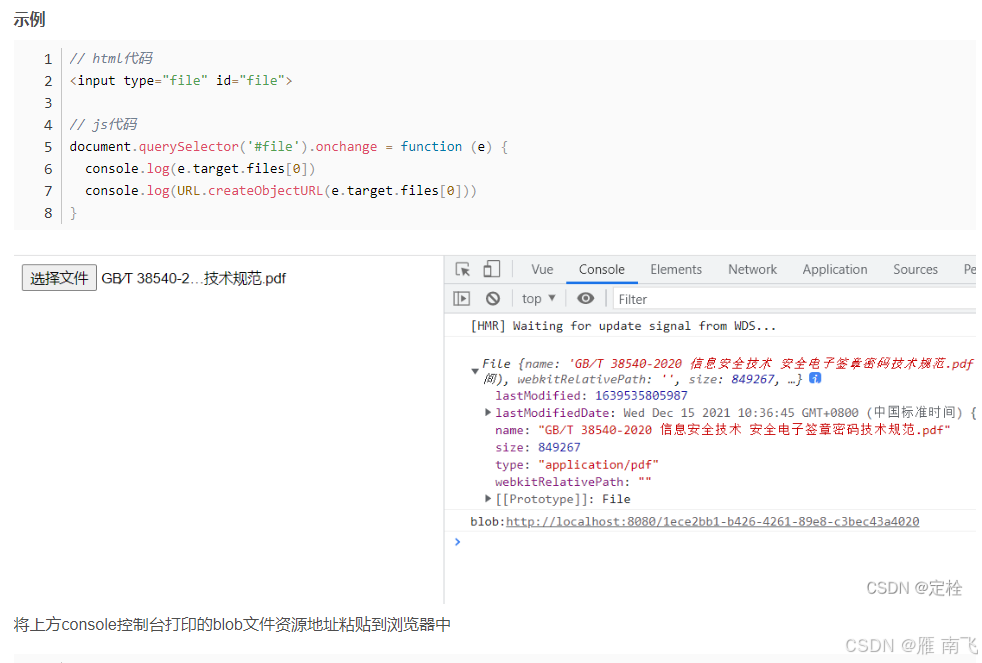Open the Network tab
This screenshot has height=663, width=982.
[x=752, y=269]
